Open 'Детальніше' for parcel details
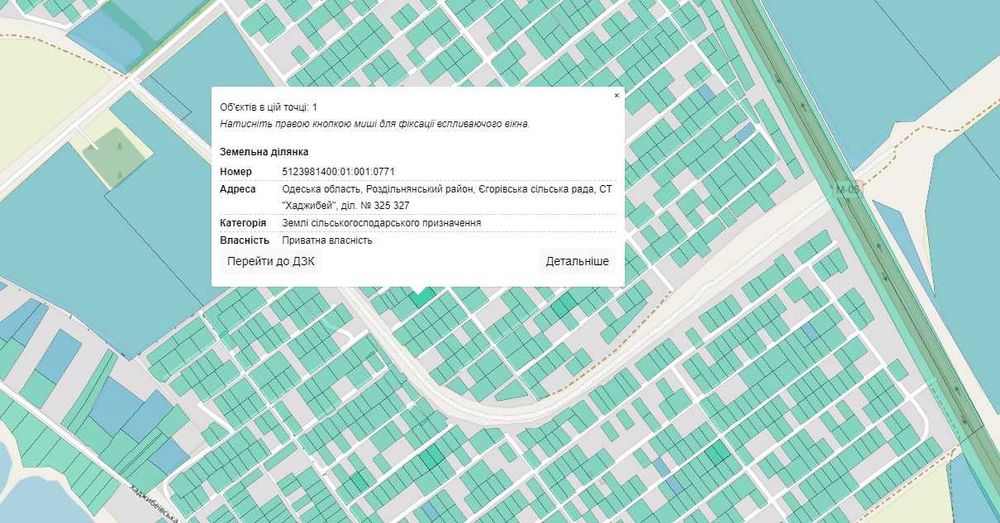This screenshot has height=523, width=1000. click(x=577, y=261)
